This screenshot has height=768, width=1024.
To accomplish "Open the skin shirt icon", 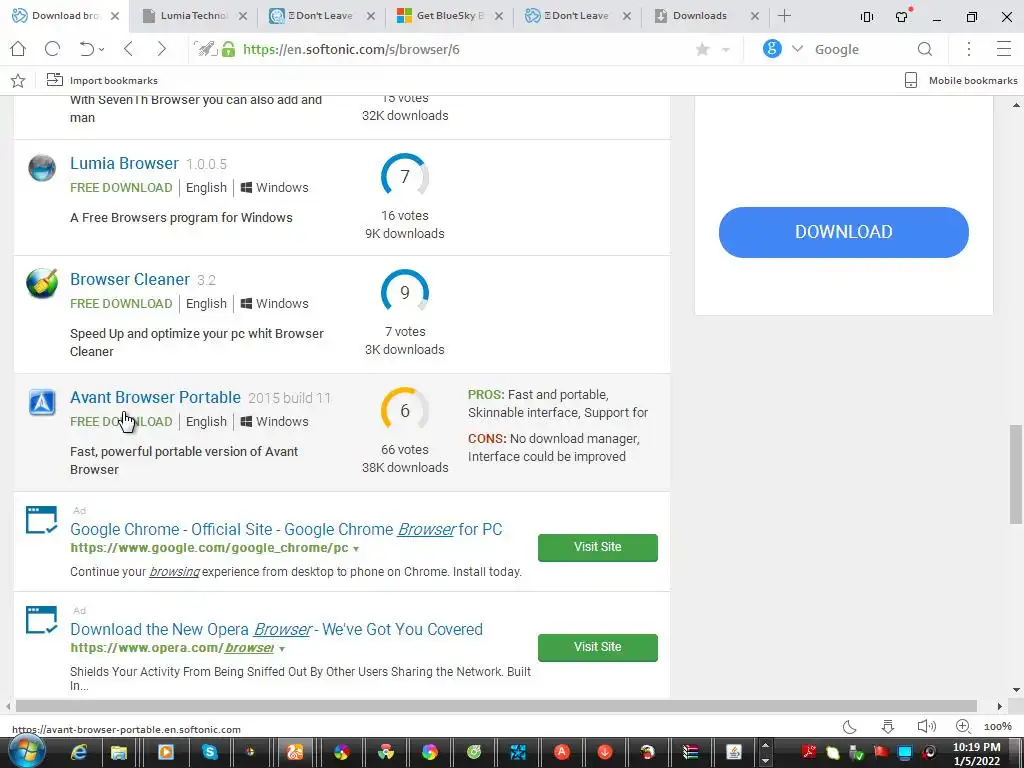I will 902,16.
